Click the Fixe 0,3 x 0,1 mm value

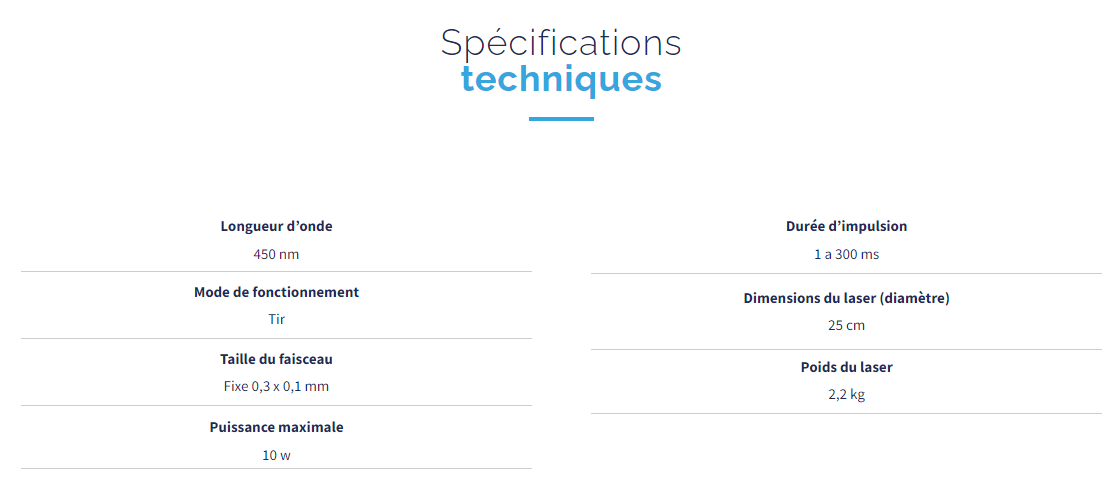(276, 386)
